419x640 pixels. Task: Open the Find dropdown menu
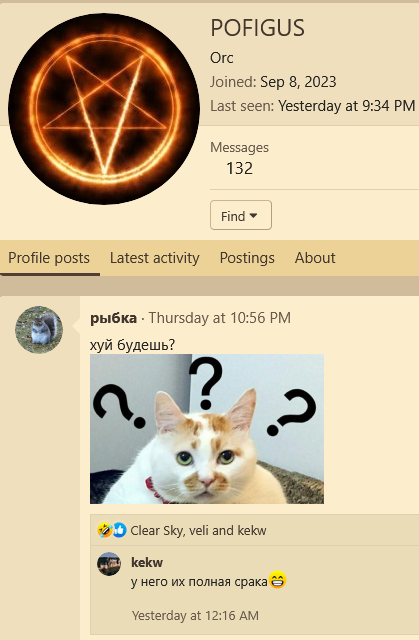(241, 215)
